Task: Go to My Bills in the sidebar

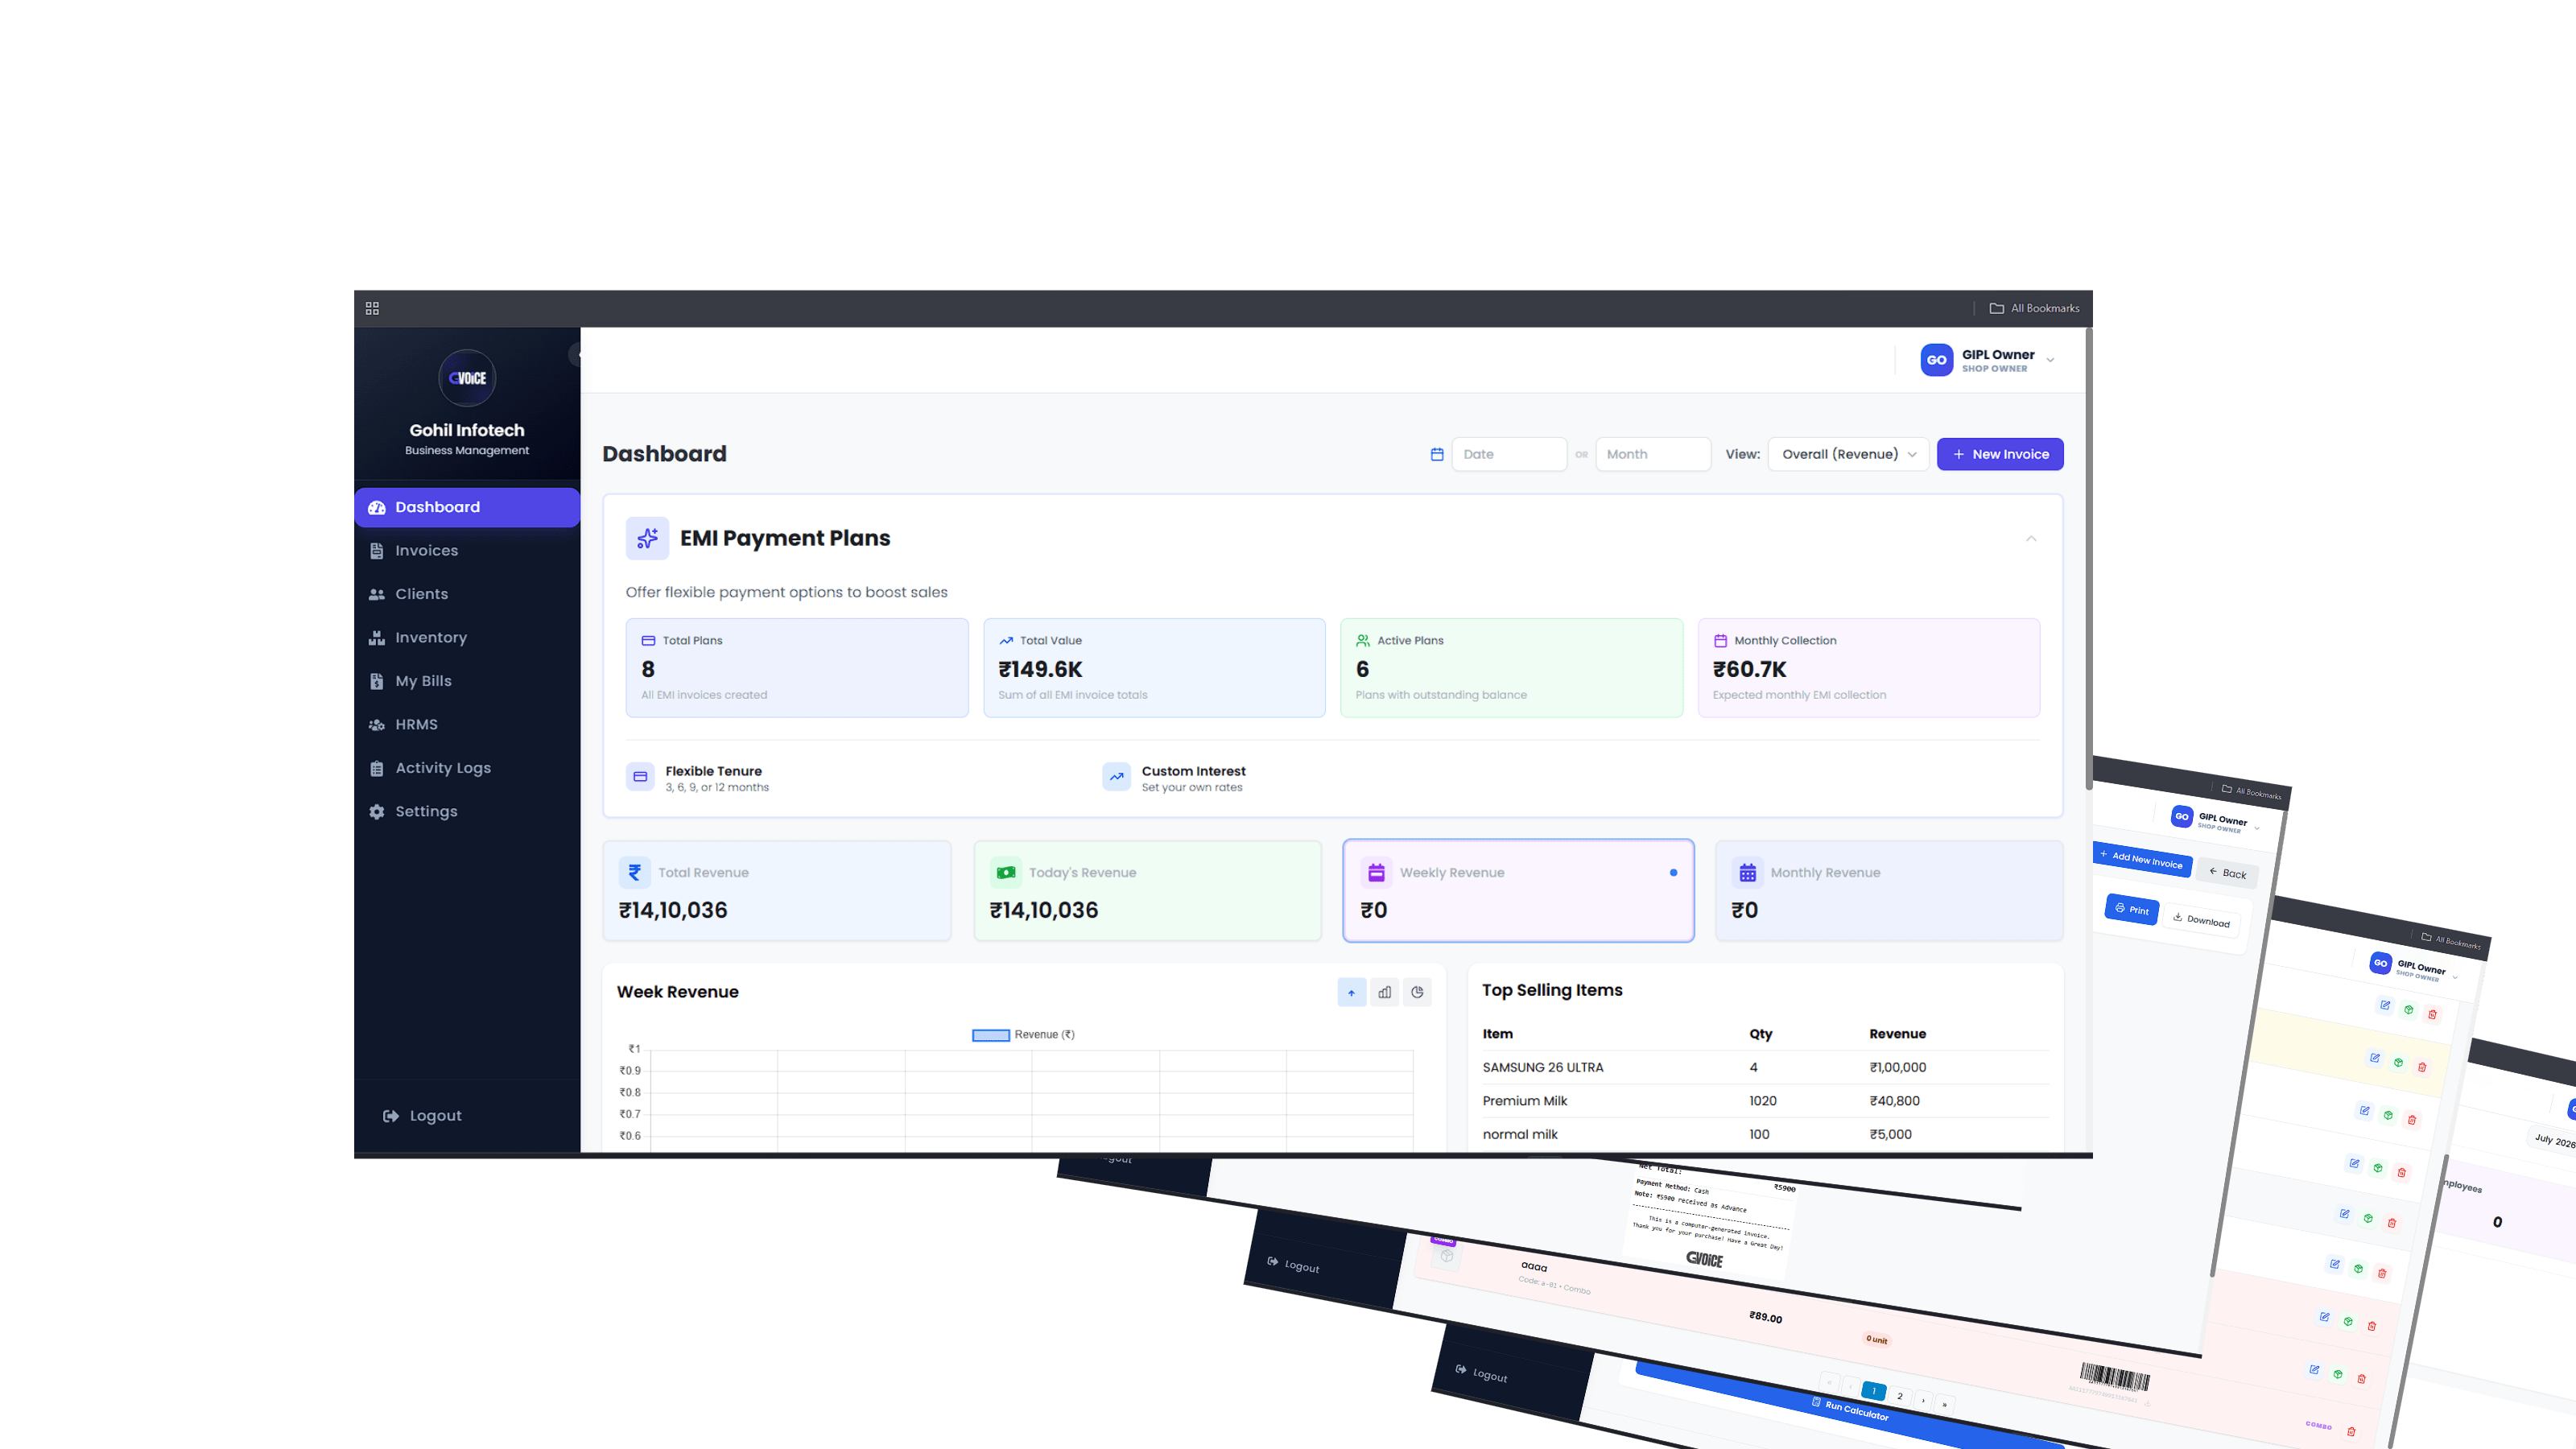Action: [x=467, y=681]
